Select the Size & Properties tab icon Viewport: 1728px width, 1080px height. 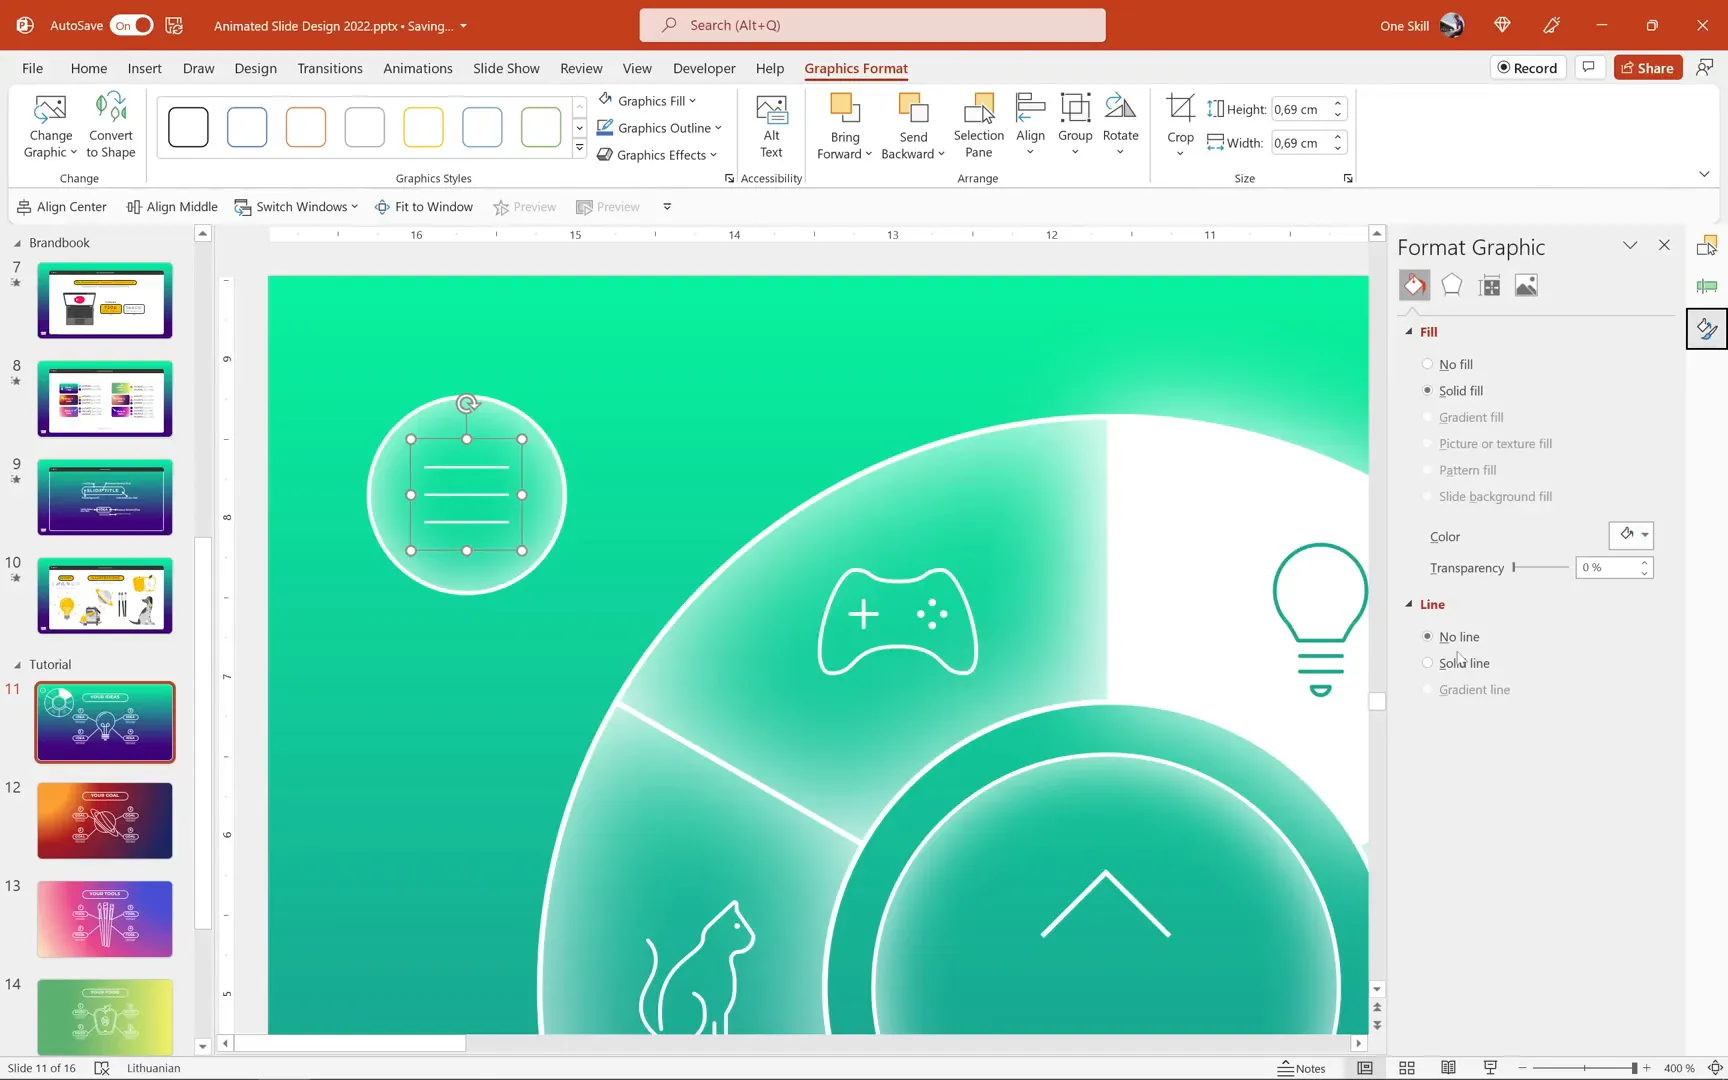click(1489, 286)
